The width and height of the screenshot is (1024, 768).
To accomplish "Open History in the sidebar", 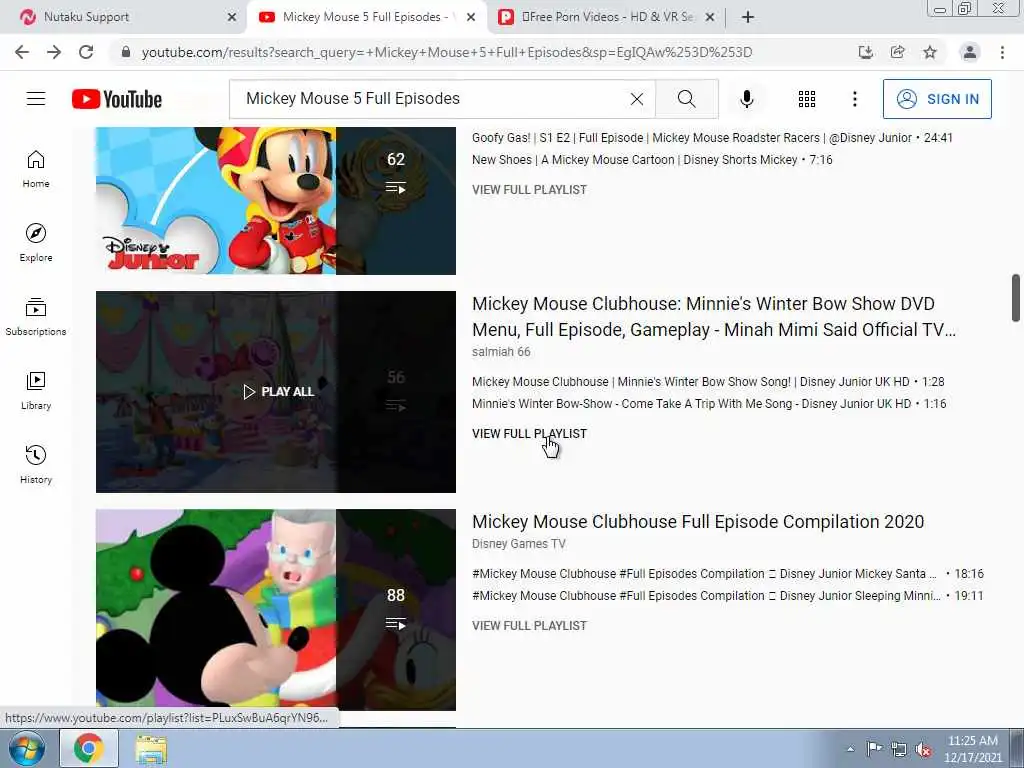I will 36,464.
